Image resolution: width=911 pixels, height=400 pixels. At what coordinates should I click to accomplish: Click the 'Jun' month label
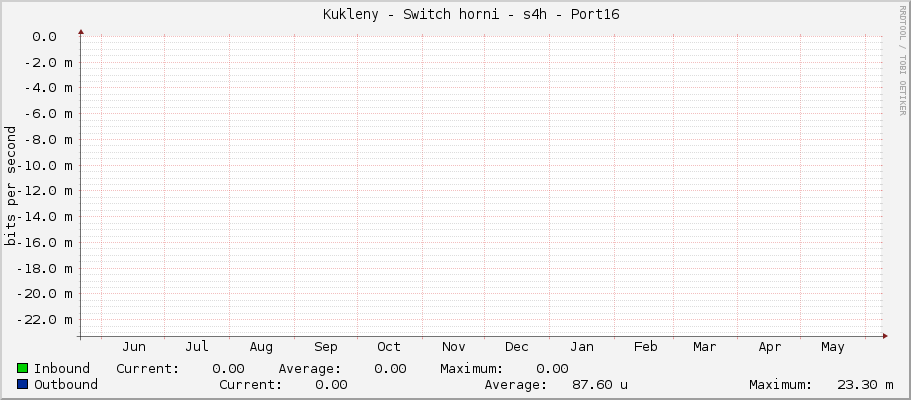click(x=134, y=347)
